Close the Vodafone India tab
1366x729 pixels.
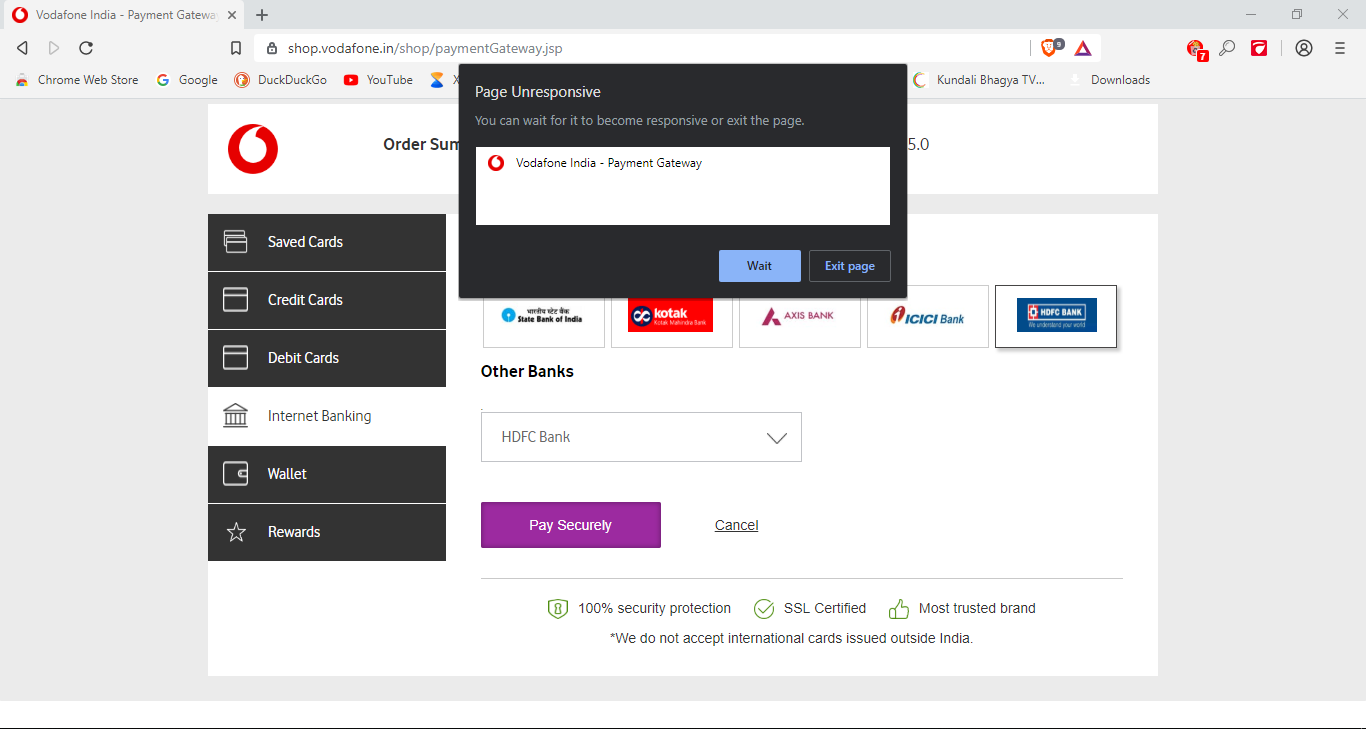tap(233, 15)
